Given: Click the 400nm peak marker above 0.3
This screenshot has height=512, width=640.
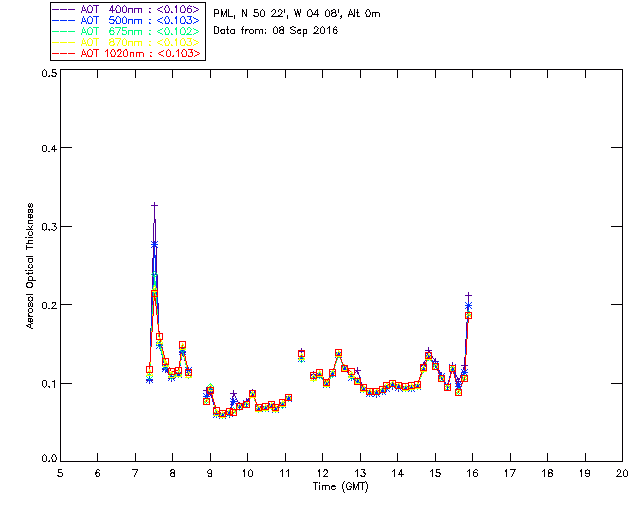Looking at the screenshot, I should point(154,205).
